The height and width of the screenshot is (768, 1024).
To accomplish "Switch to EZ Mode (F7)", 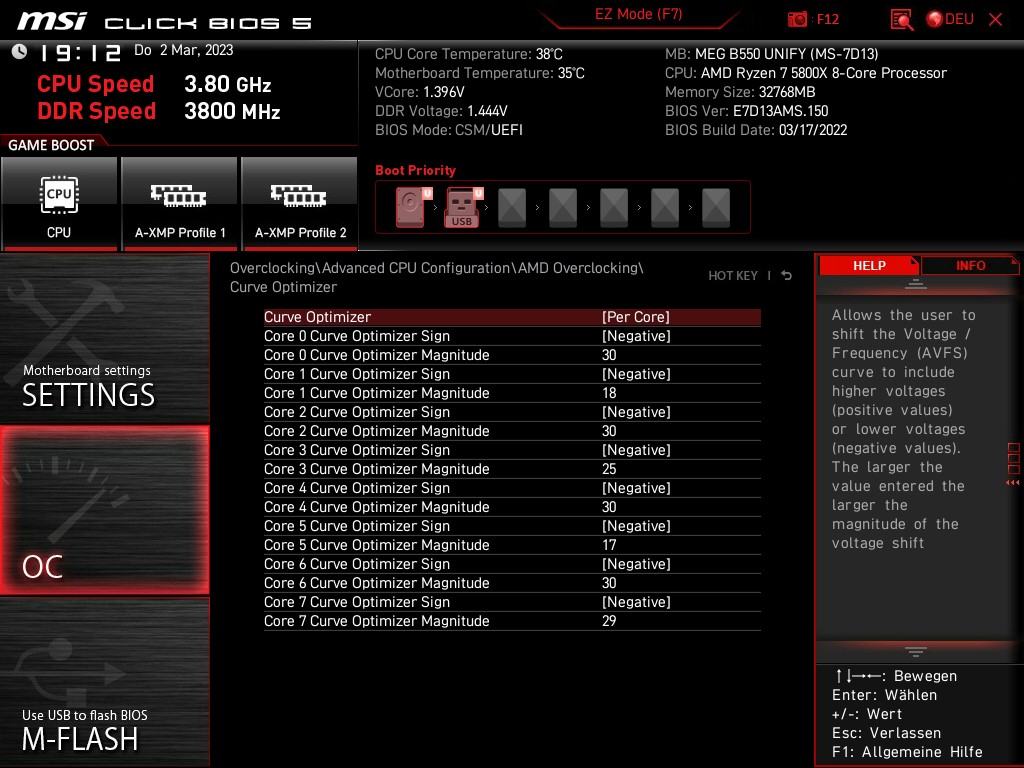I will (638, 14).
